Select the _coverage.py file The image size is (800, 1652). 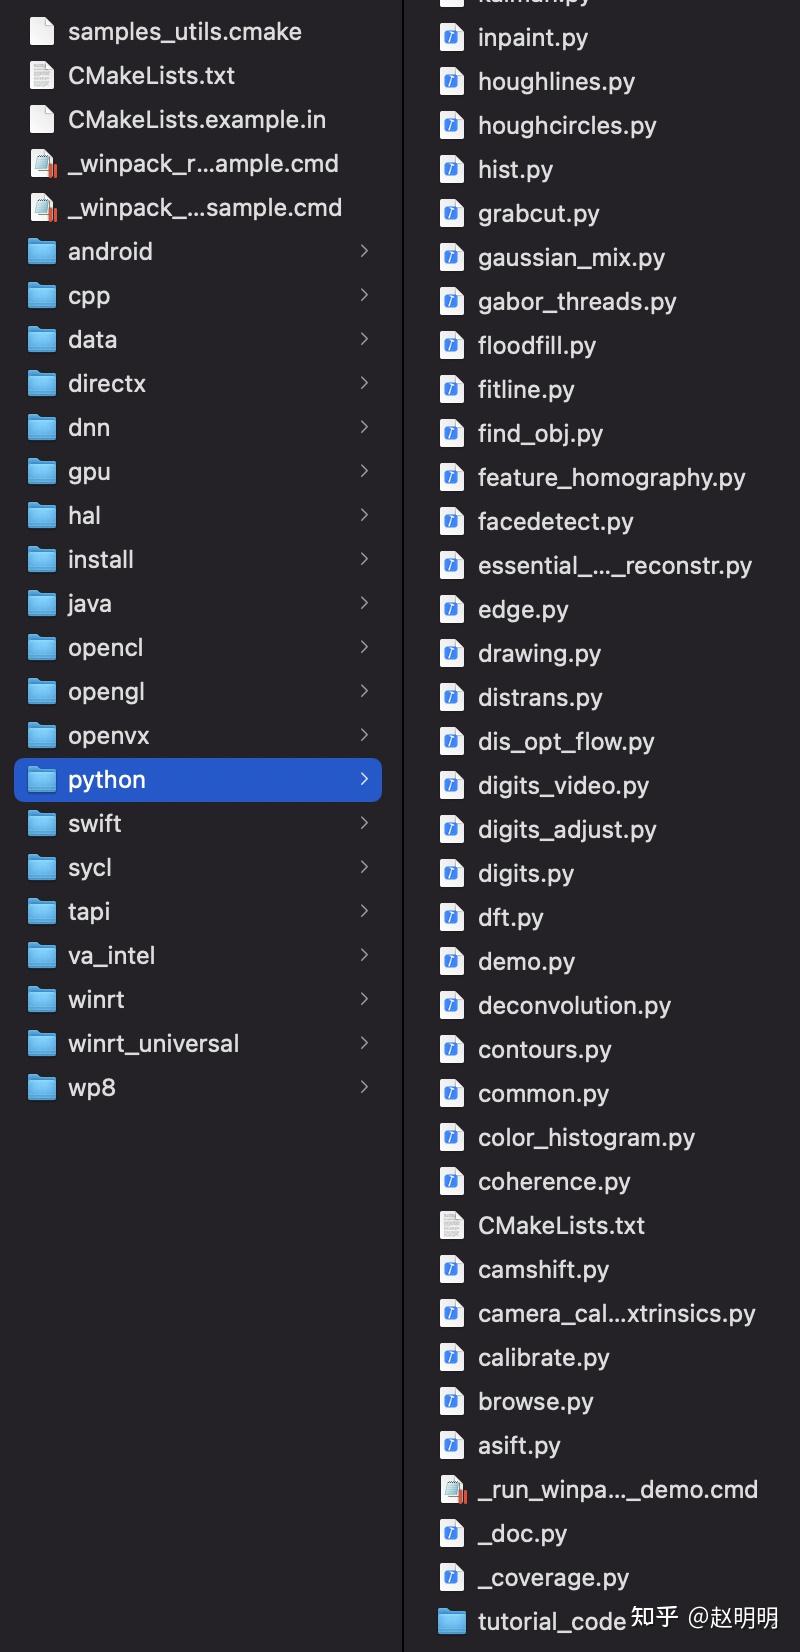pos(553,1577)
